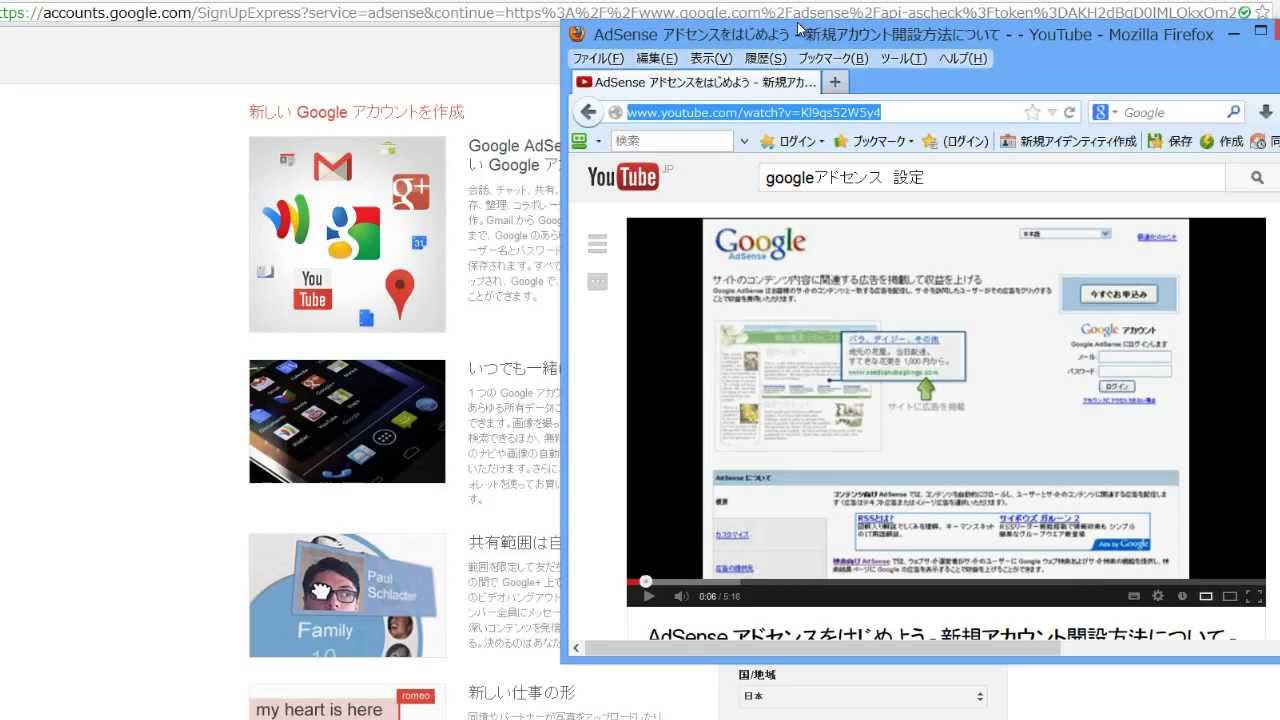Click the Watch Later clock icon
This screenshot has height=720, width=1280.
point(1182,596)
